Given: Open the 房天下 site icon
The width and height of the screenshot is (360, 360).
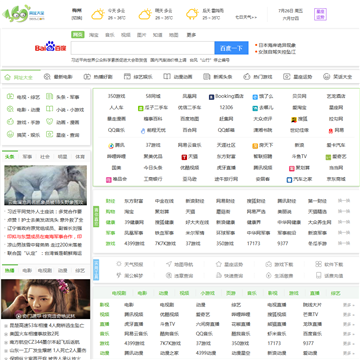Looking at the screenshot, I should (x=255, y=145).
